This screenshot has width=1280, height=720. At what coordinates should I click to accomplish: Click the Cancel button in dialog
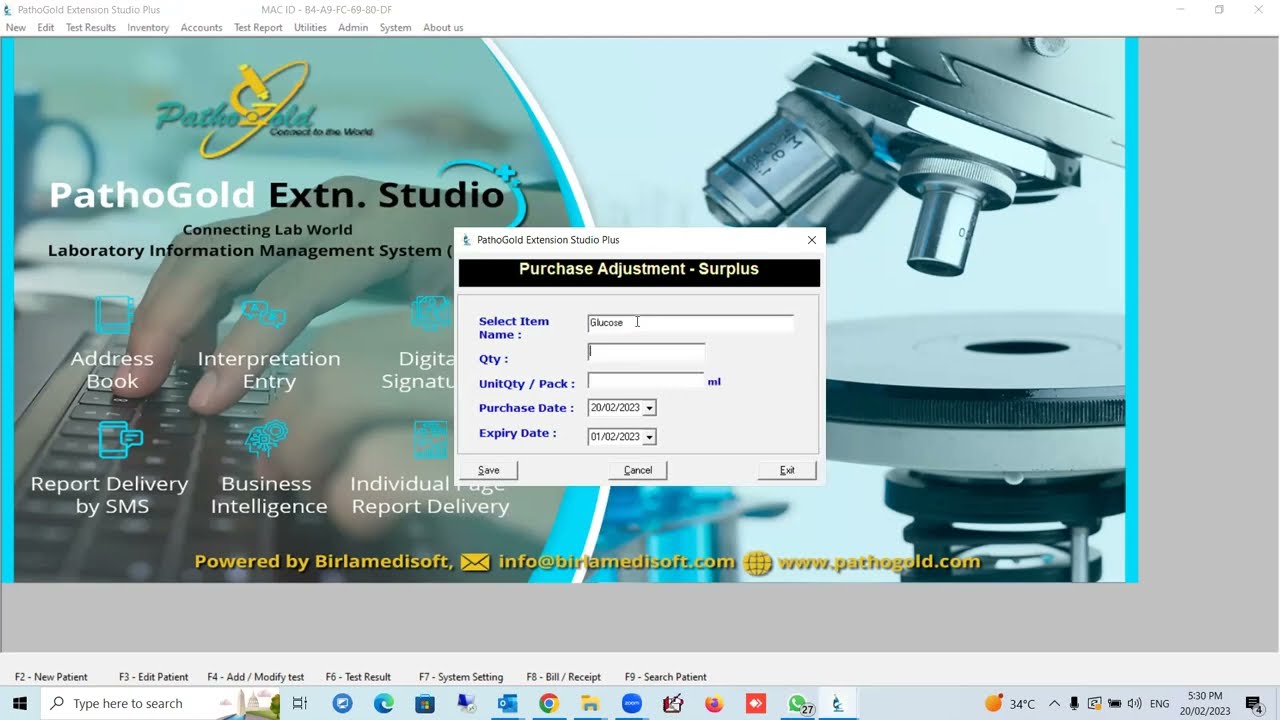pos(638,470)
